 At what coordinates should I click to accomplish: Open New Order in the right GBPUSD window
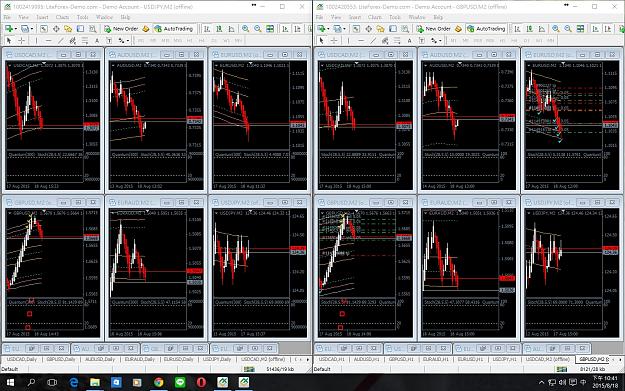tap(433, 29)
